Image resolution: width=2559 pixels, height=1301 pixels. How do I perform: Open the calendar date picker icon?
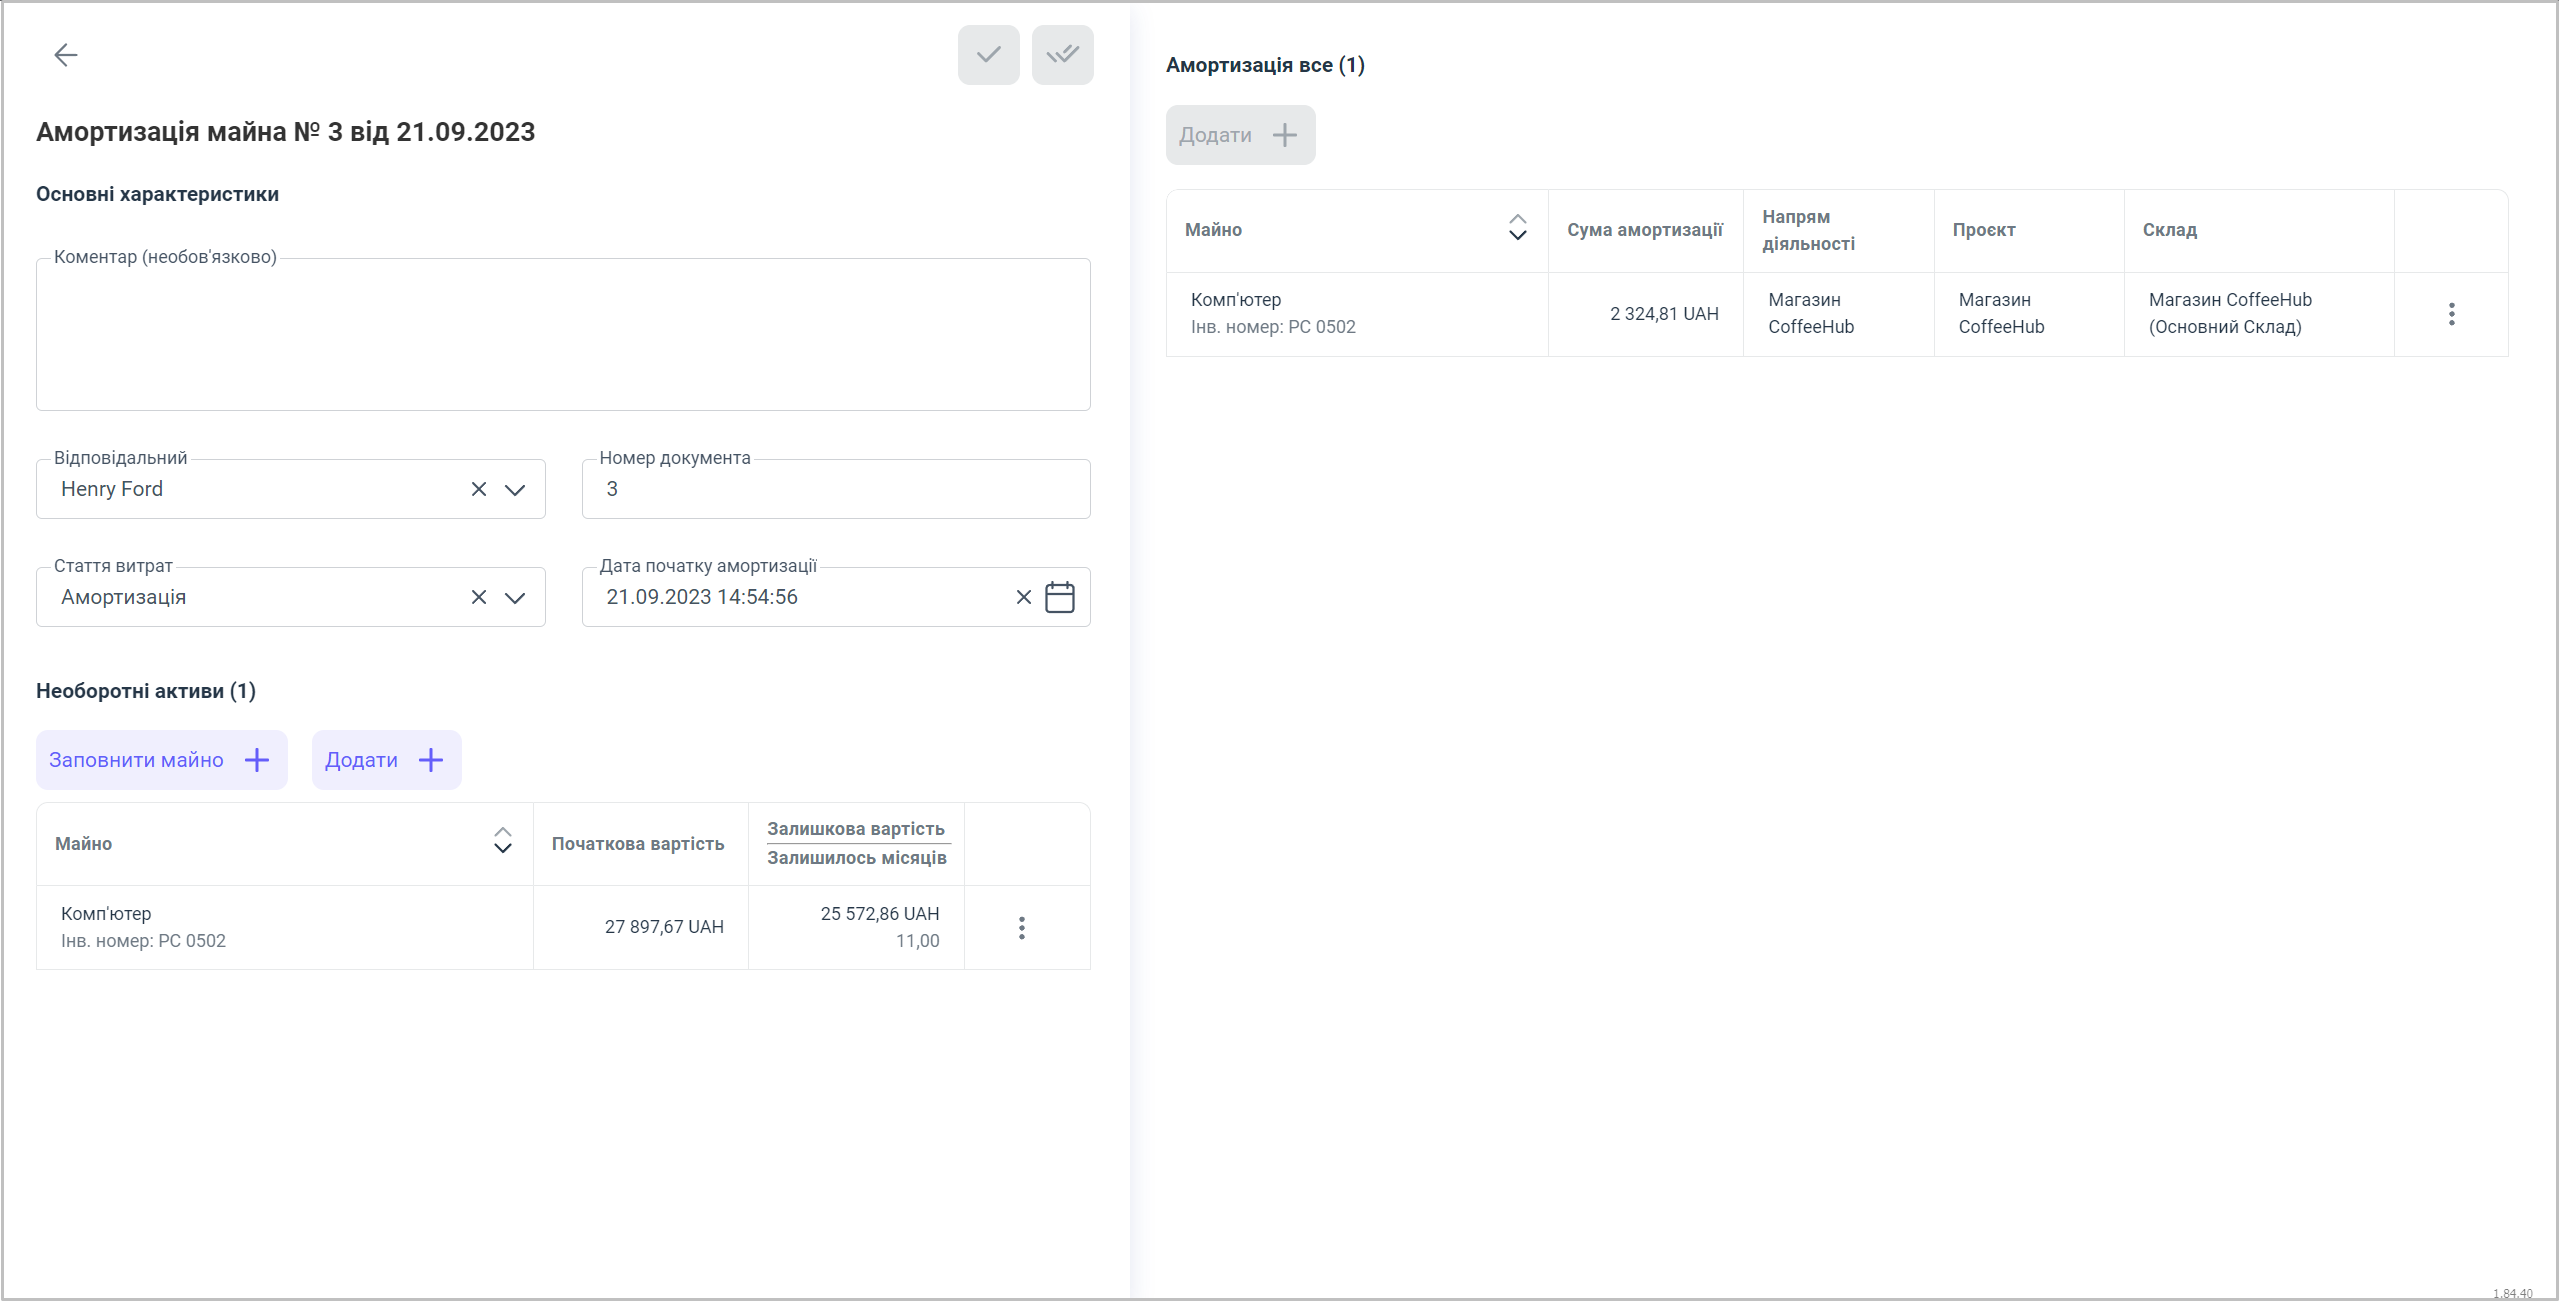coord(1059,597)
